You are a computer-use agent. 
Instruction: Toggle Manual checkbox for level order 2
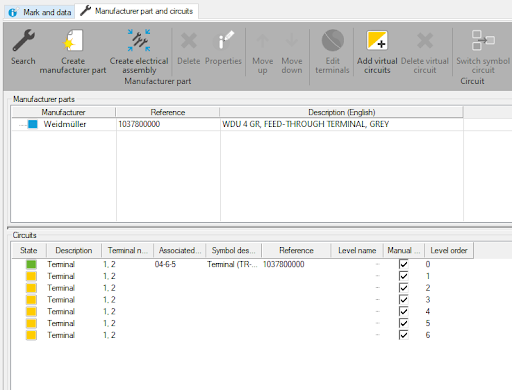click(x=403, y=288)
